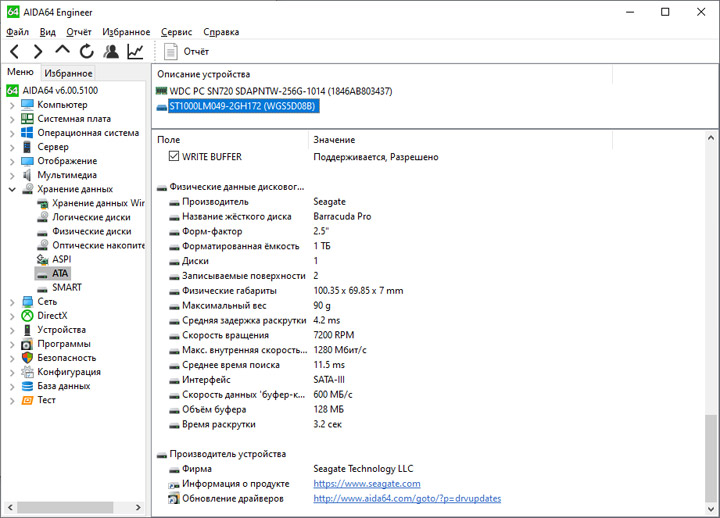Click the Back navigation arrow
This screenshot has width=720, height=518.
15,51
